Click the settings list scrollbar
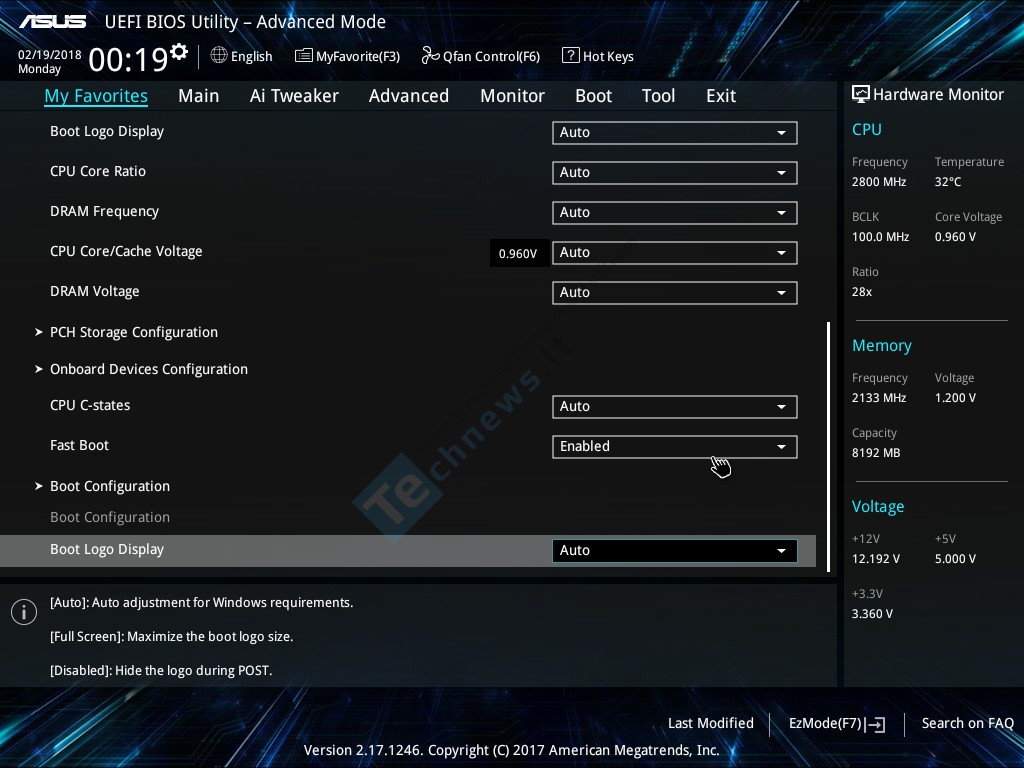Image resolution: width=1024 pixels, height=768 pixels. [828, 447]
